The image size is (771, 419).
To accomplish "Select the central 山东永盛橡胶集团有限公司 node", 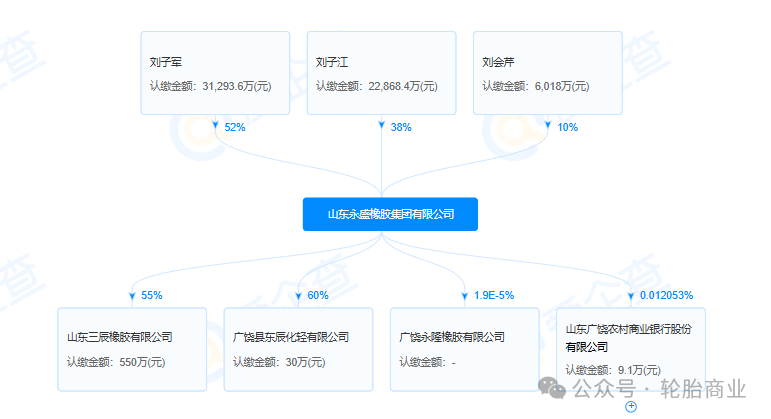I will [x=390, y=214].
